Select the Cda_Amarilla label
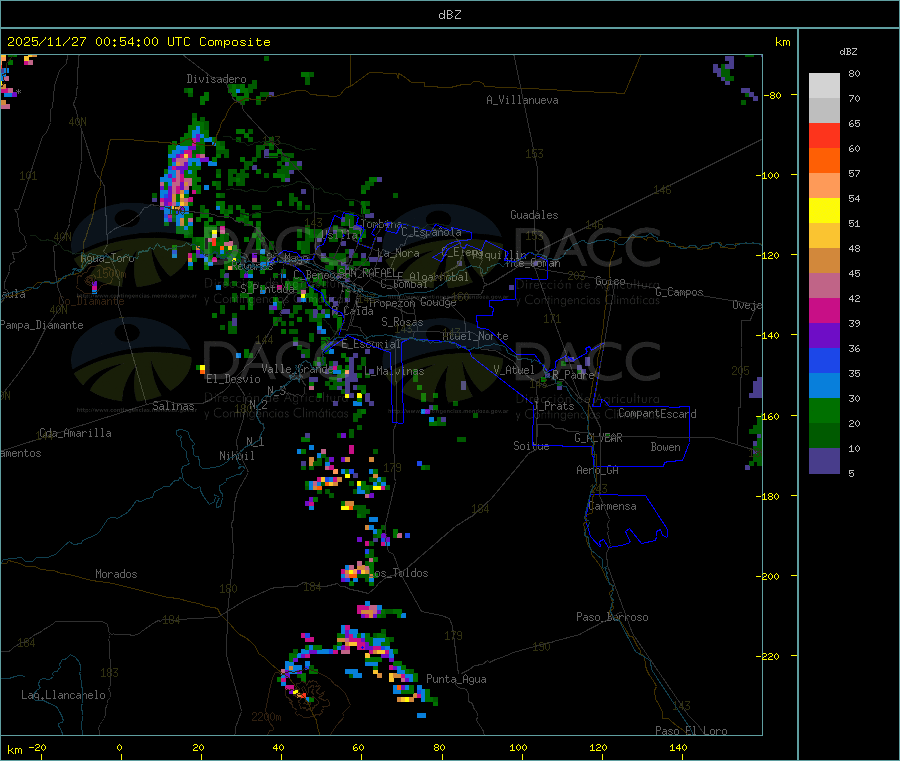The image size is (900, 761). pyautogui.click(x=75, y=433)
